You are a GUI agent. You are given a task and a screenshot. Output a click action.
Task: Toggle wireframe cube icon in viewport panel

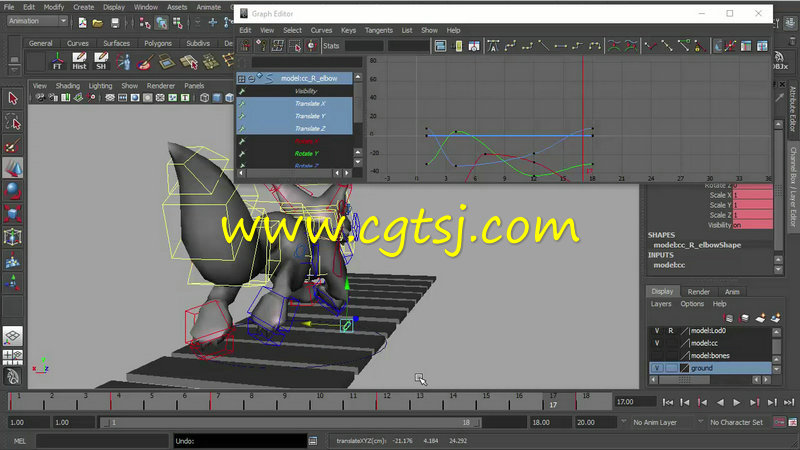click(x=205, y=97)
